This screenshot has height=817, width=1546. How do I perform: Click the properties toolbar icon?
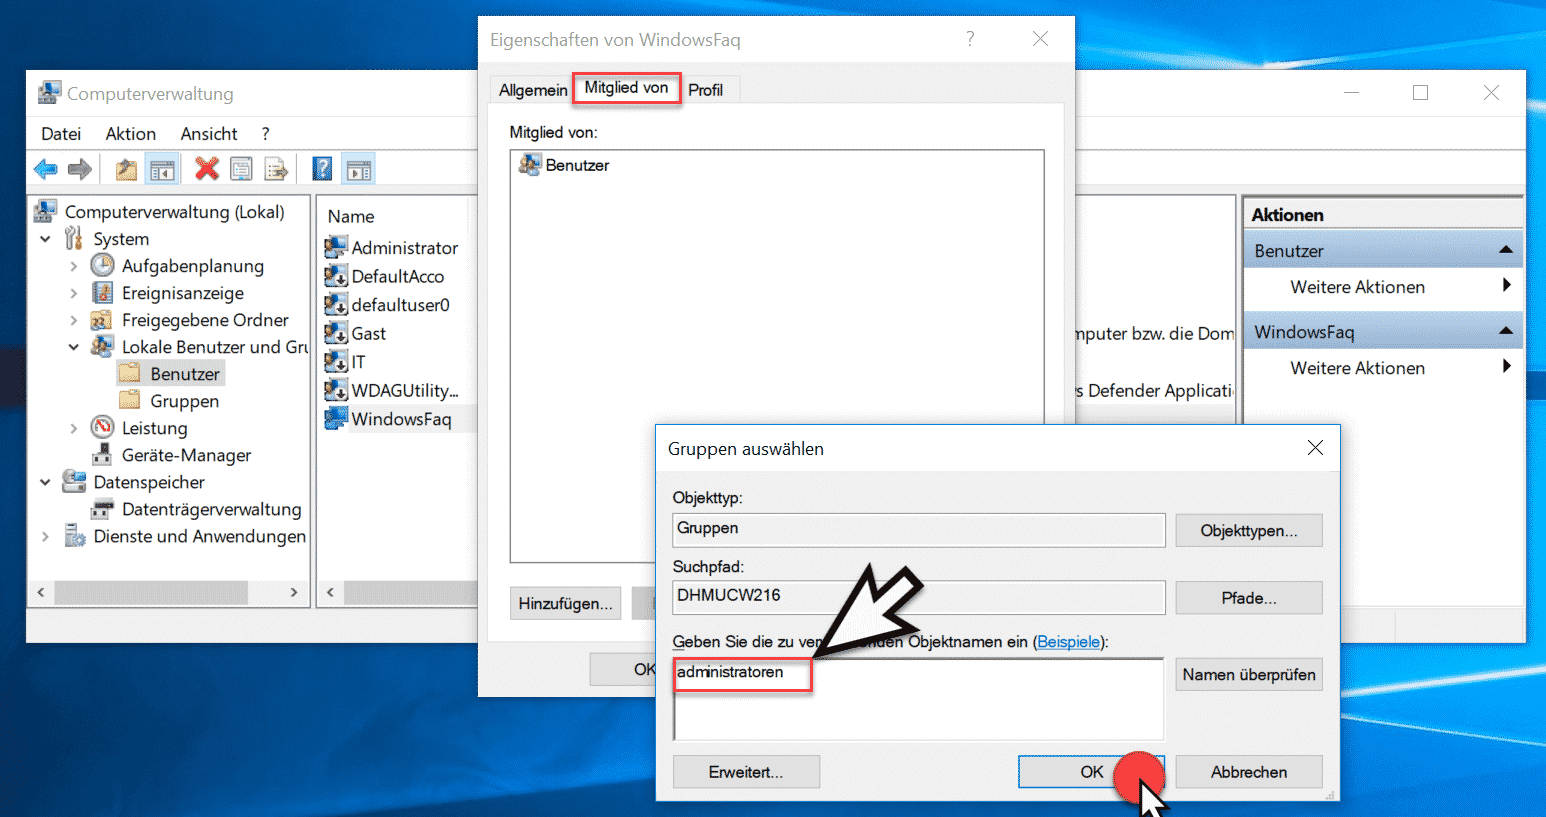click(241, 169)
